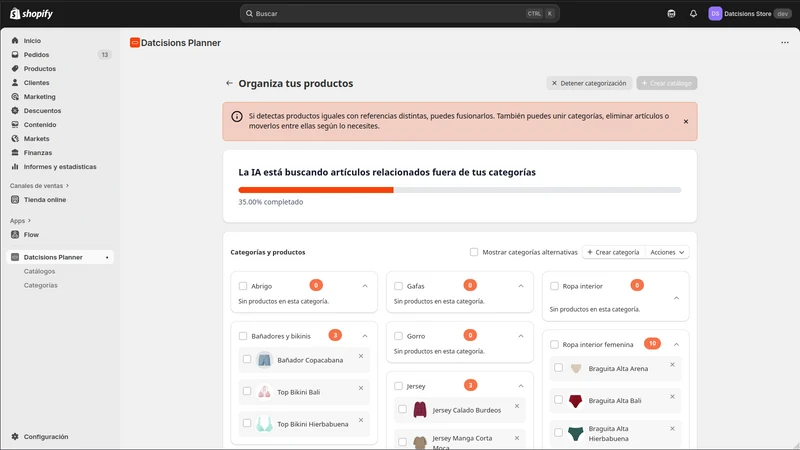Go back with the arrow next to Organiza tus productos

tap(229, 83)
